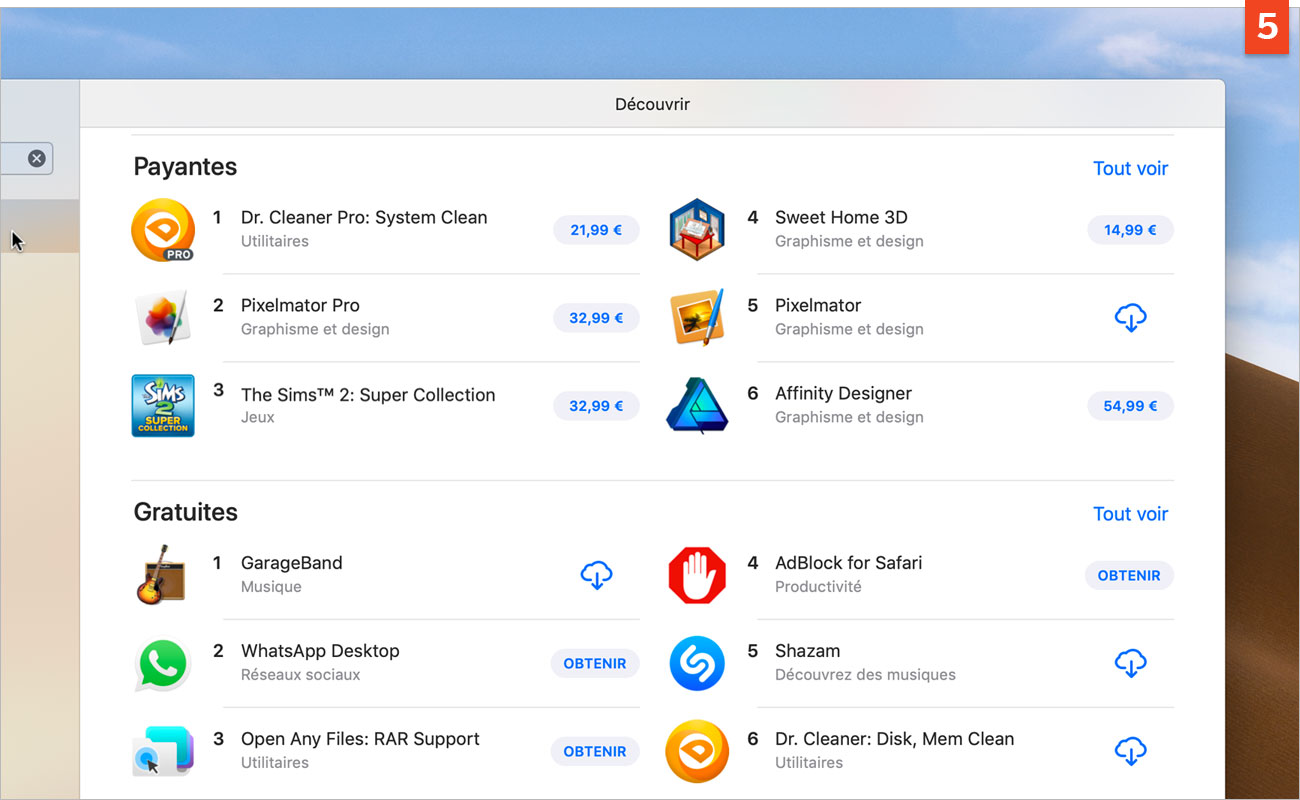
Task: Open The Sims 2 Super Collection icon
Action: point(163,406)
